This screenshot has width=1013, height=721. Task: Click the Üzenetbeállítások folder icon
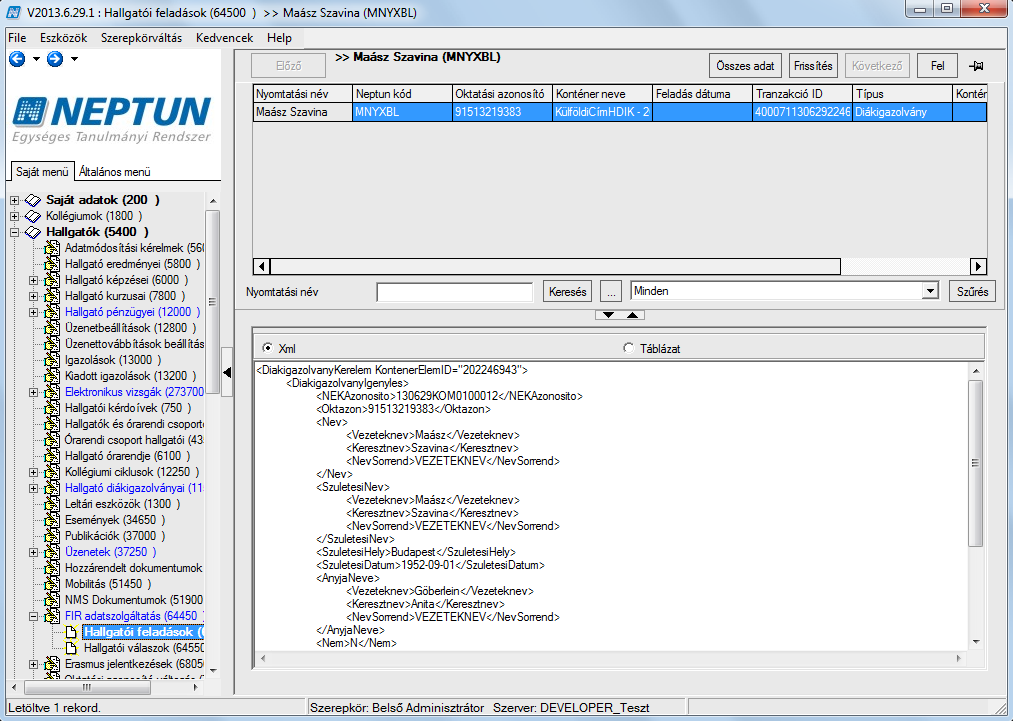pyautogui.click(x=52, y=328)
